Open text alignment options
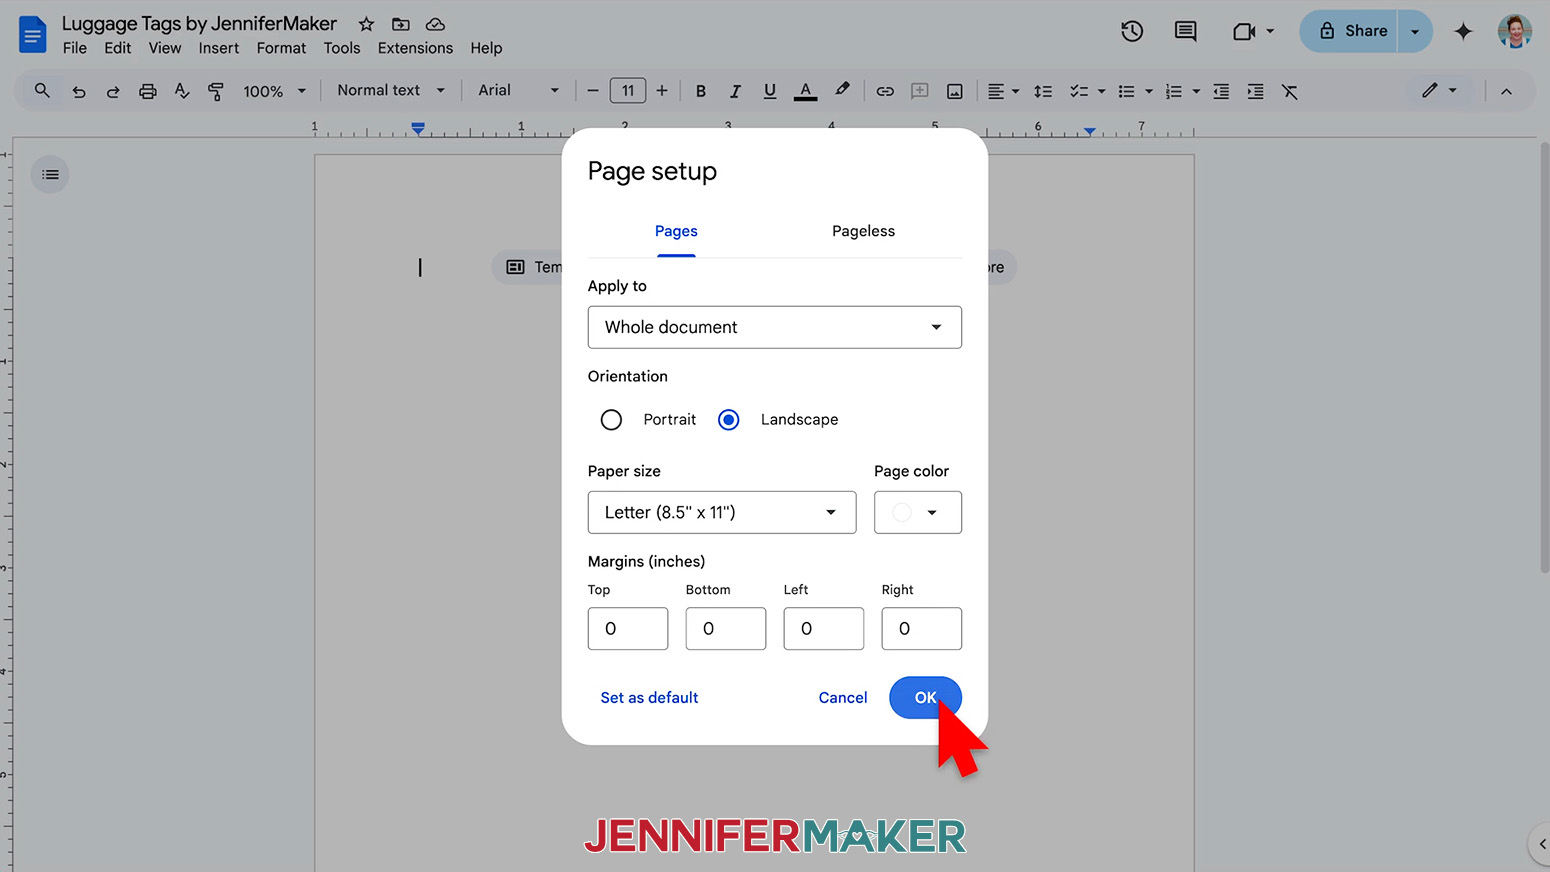1550x872 pixels. click(x=1003, y=91)
